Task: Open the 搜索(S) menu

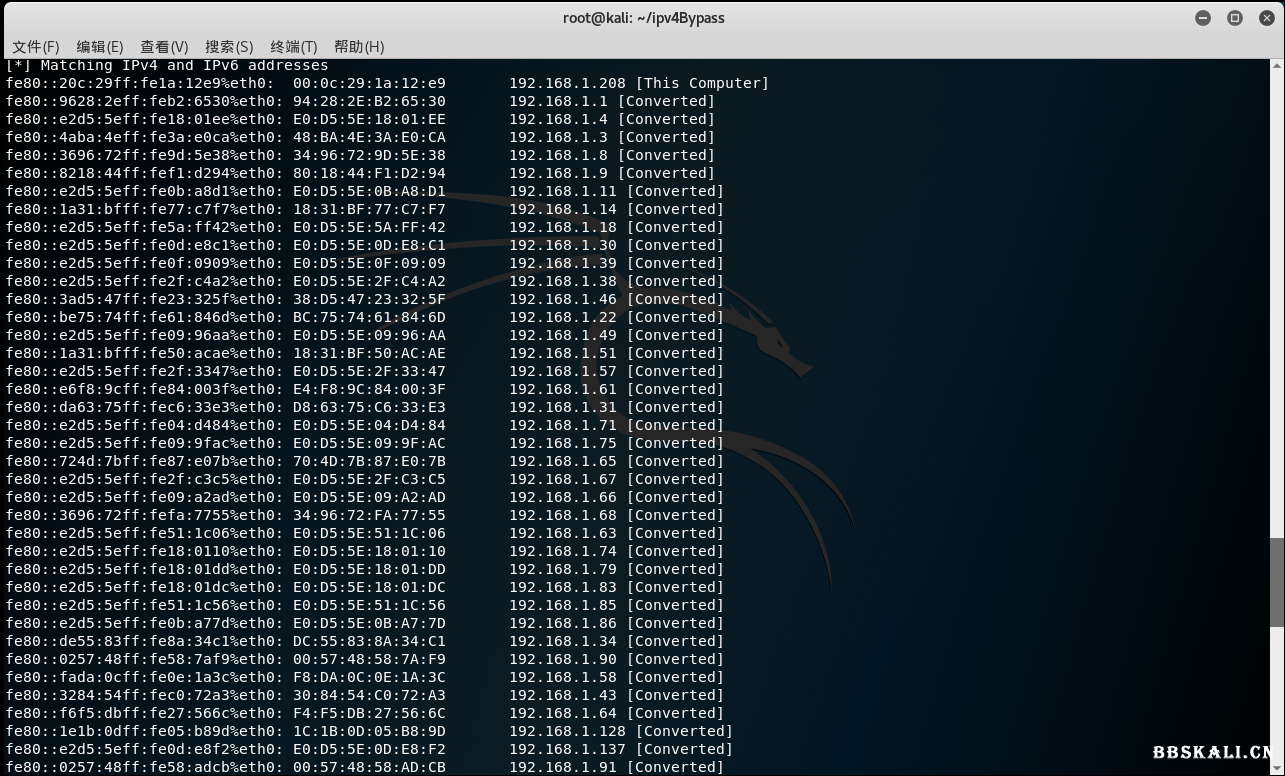Action: tap(229, 46)
